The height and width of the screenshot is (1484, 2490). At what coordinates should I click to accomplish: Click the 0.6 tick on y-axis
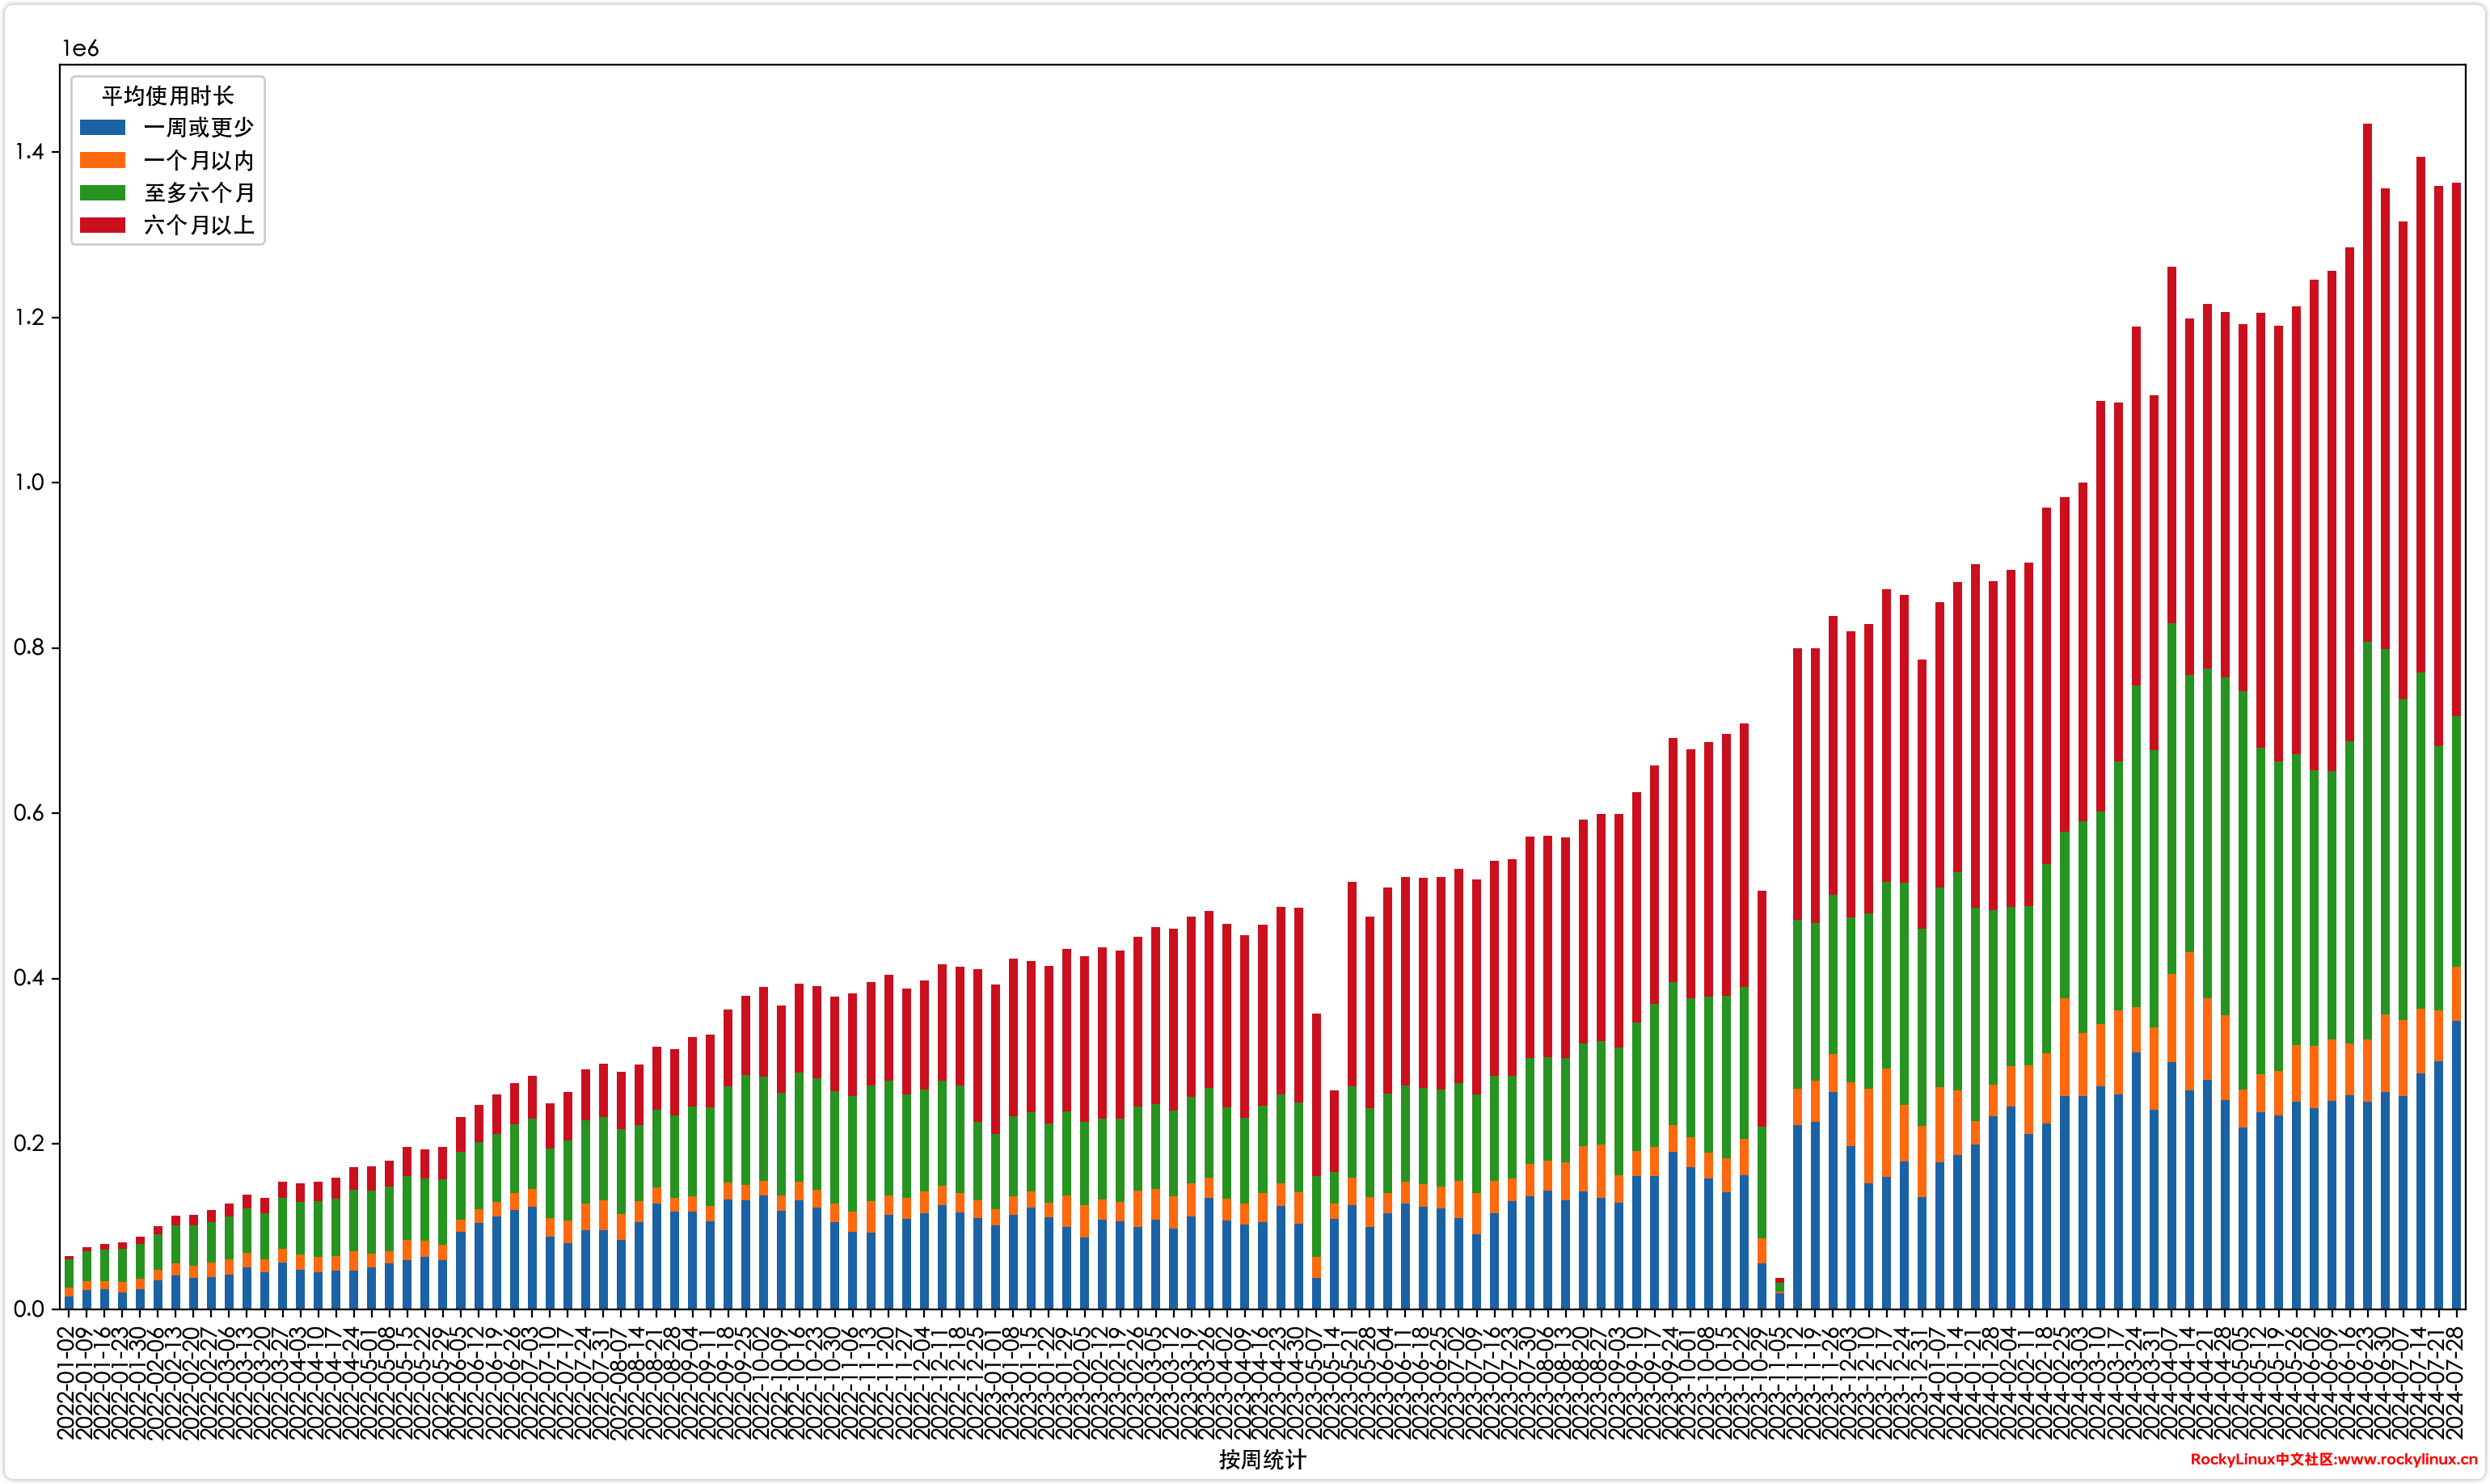point(29,813)
